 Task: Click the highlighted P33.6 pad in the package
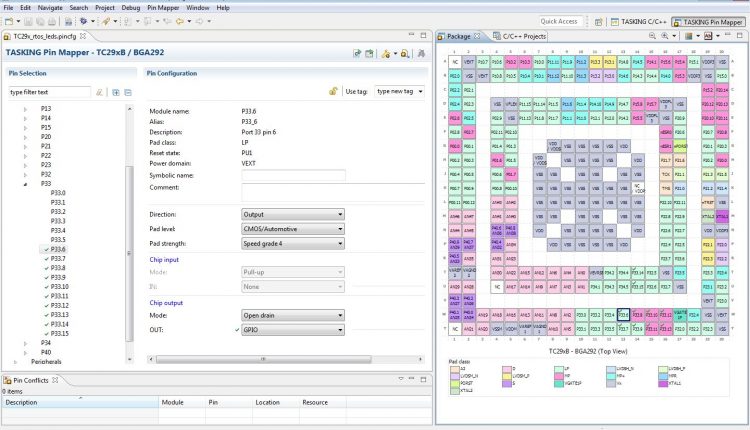[623, 315]
